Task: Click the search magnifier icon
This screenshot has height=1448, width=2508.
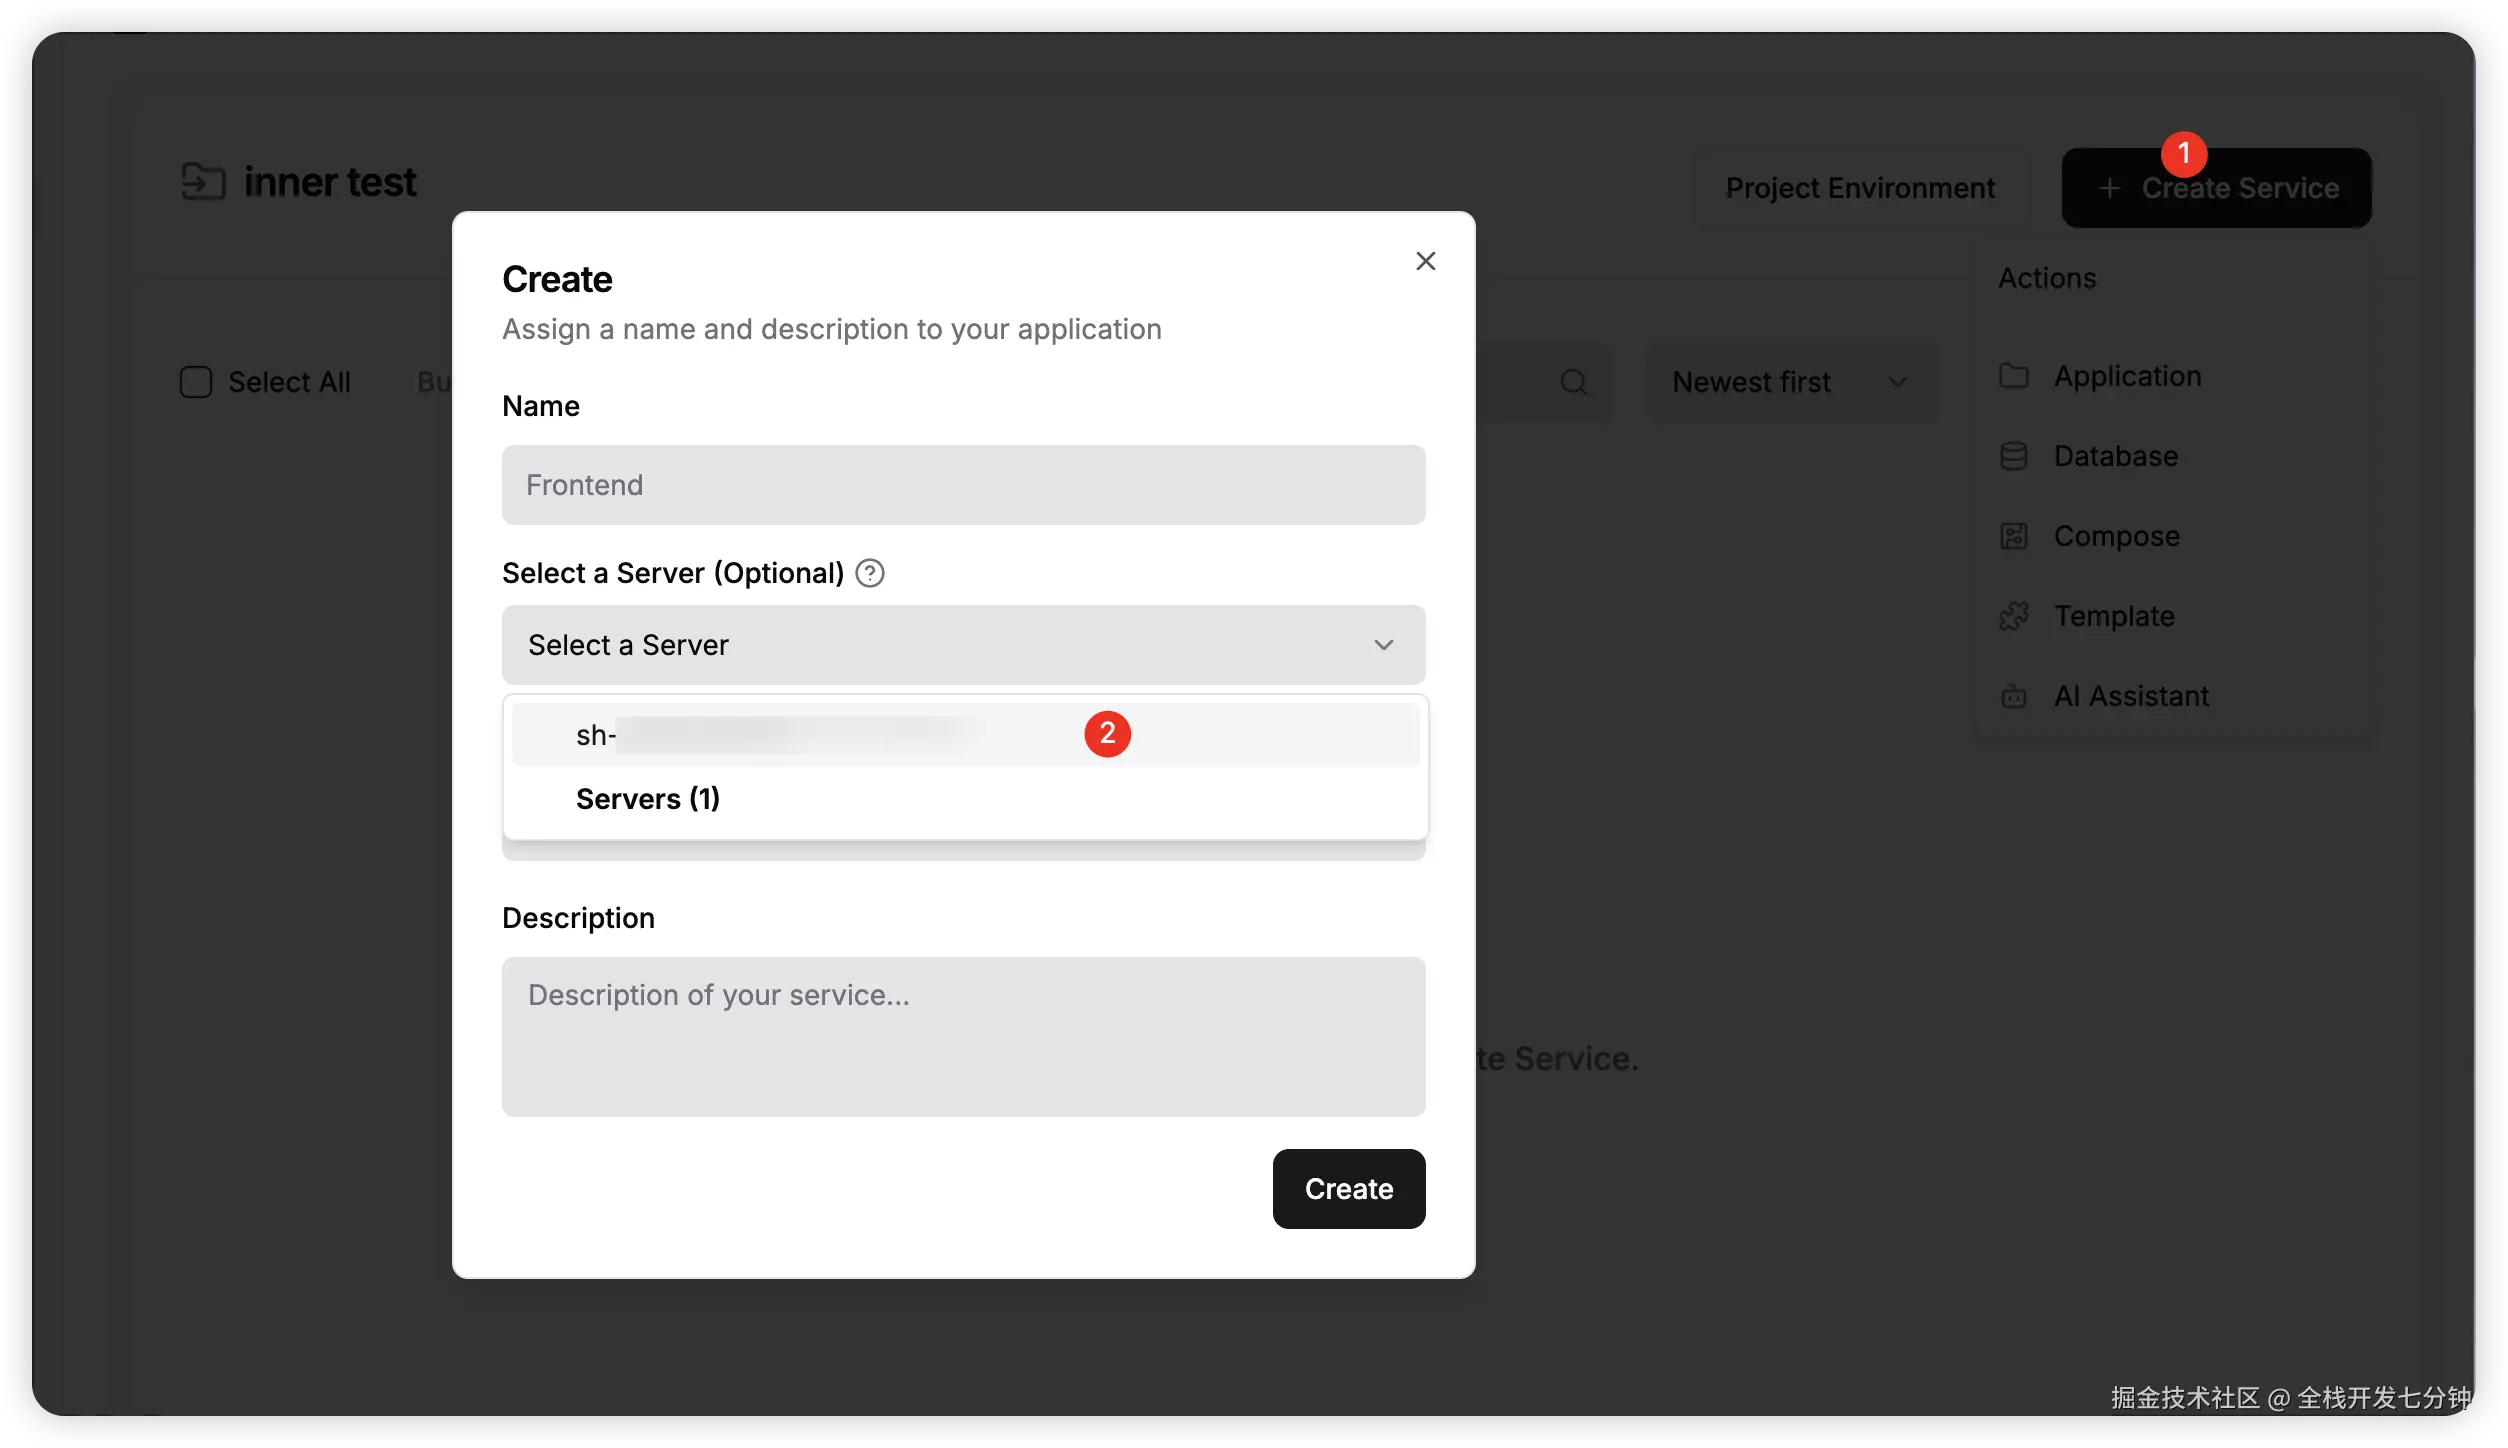Action: pyautogui.click(x=1573, y=382)
